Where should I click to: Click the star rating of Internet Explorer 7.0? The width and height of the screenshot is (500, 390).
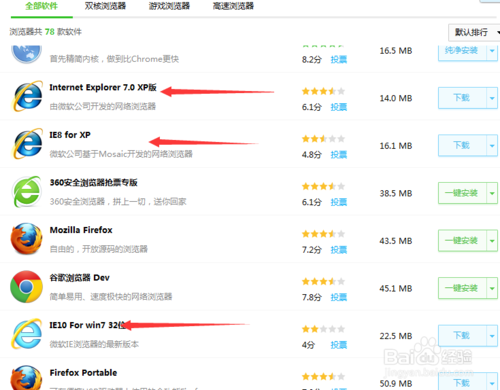pyautogui.click(x=323, y=91)
